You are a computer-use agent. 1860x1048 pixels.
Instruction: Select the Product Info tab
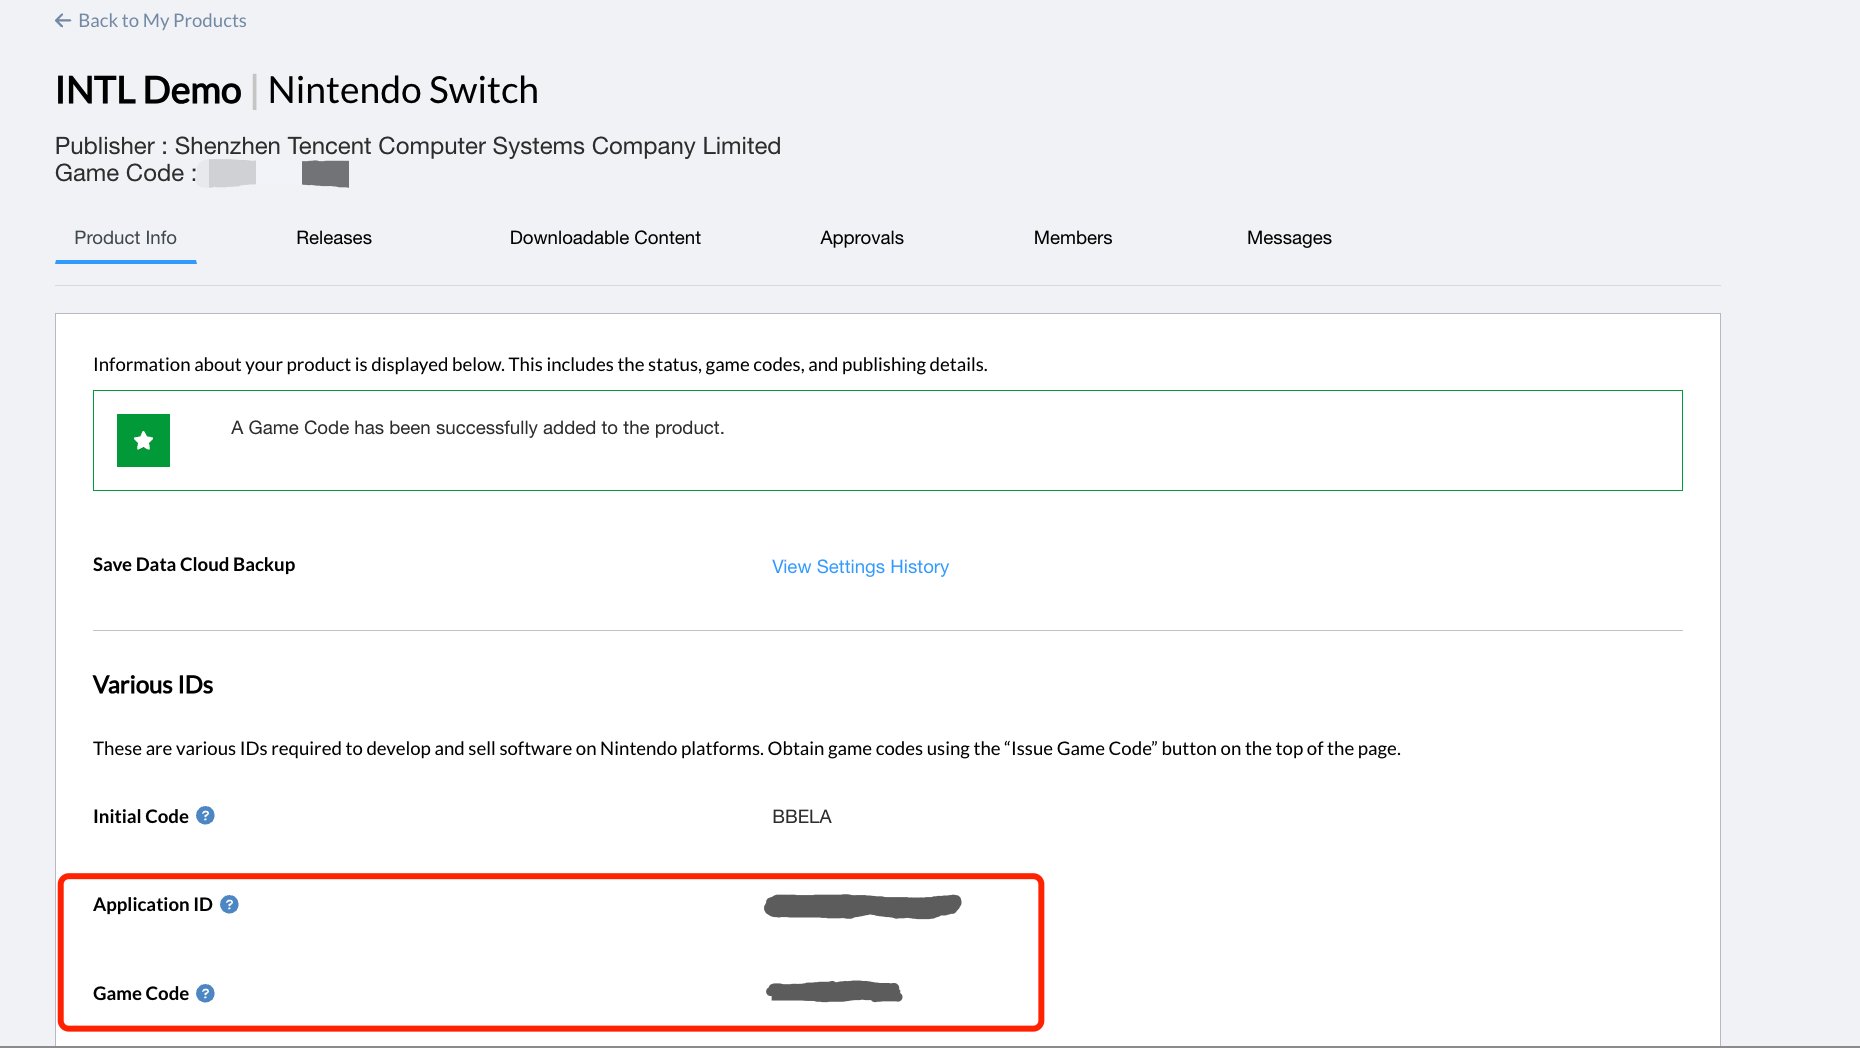tap(125, 238)
